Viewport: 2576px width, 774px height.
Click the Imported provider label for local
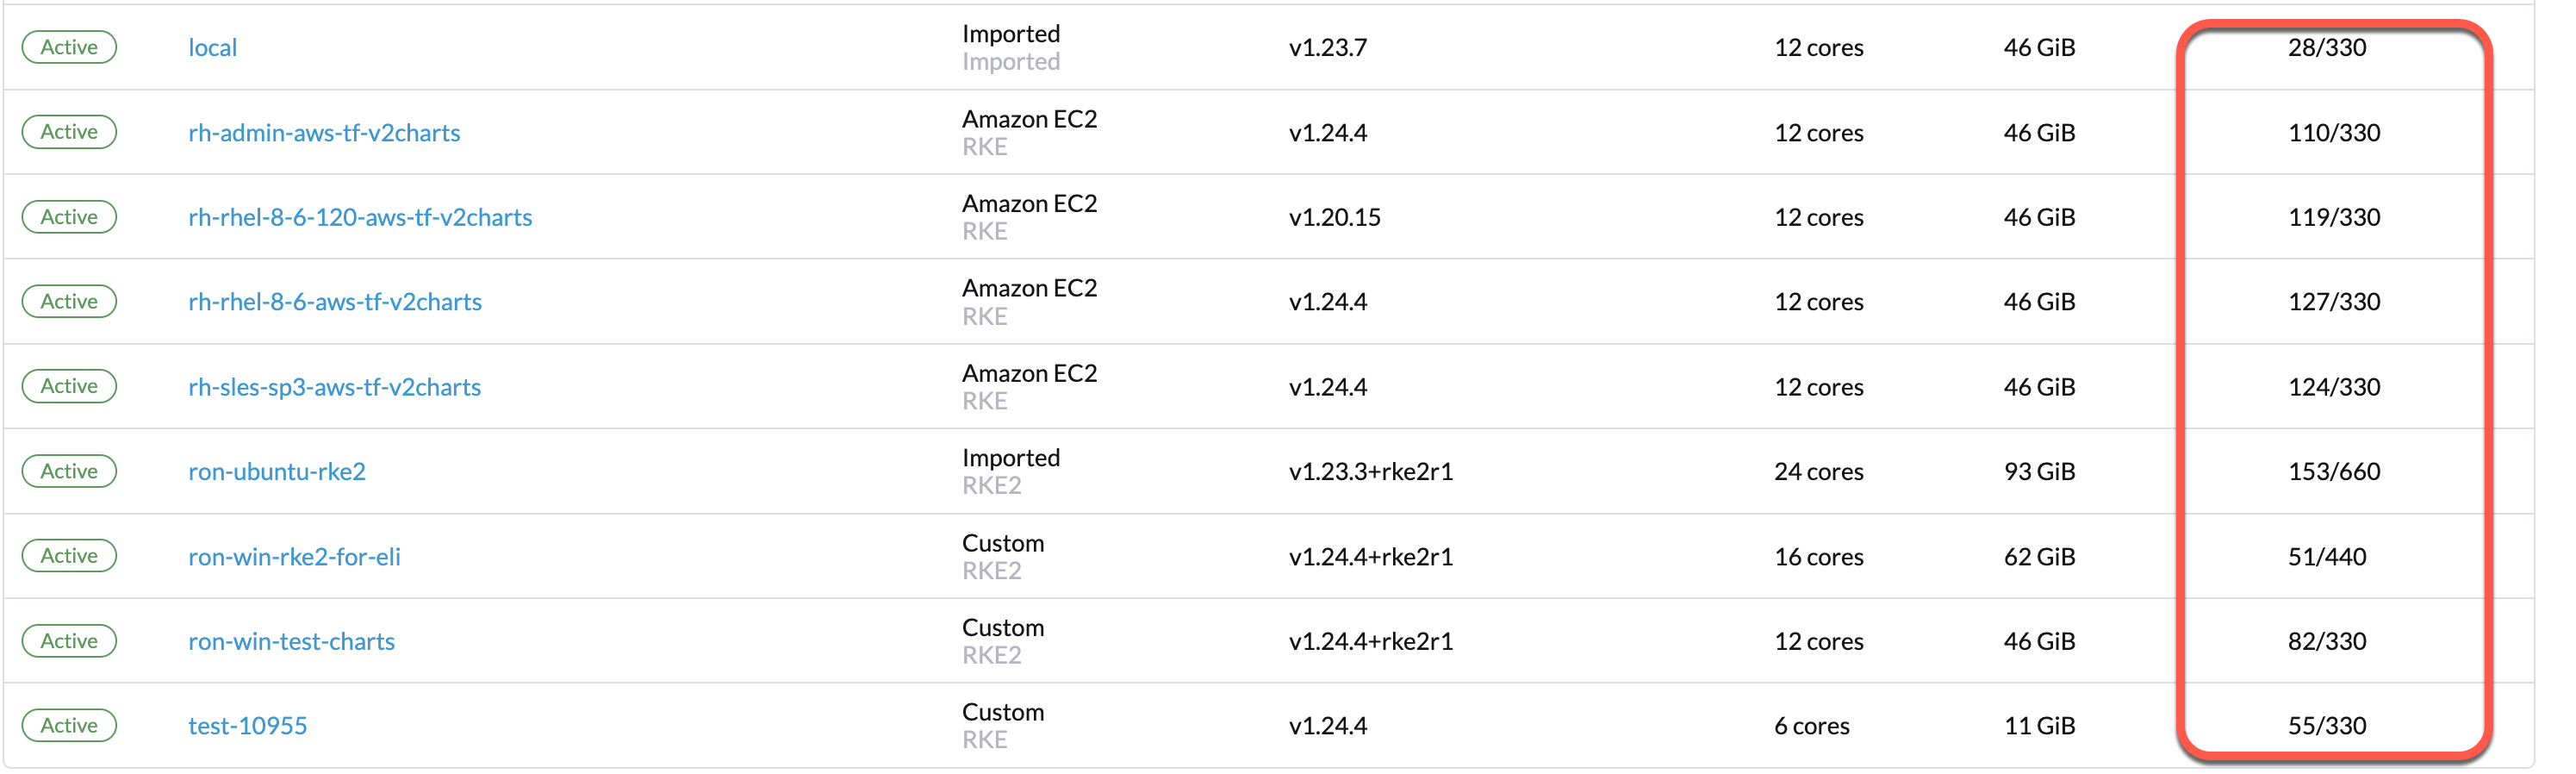pyautogui.click(x=1010, y=33)
